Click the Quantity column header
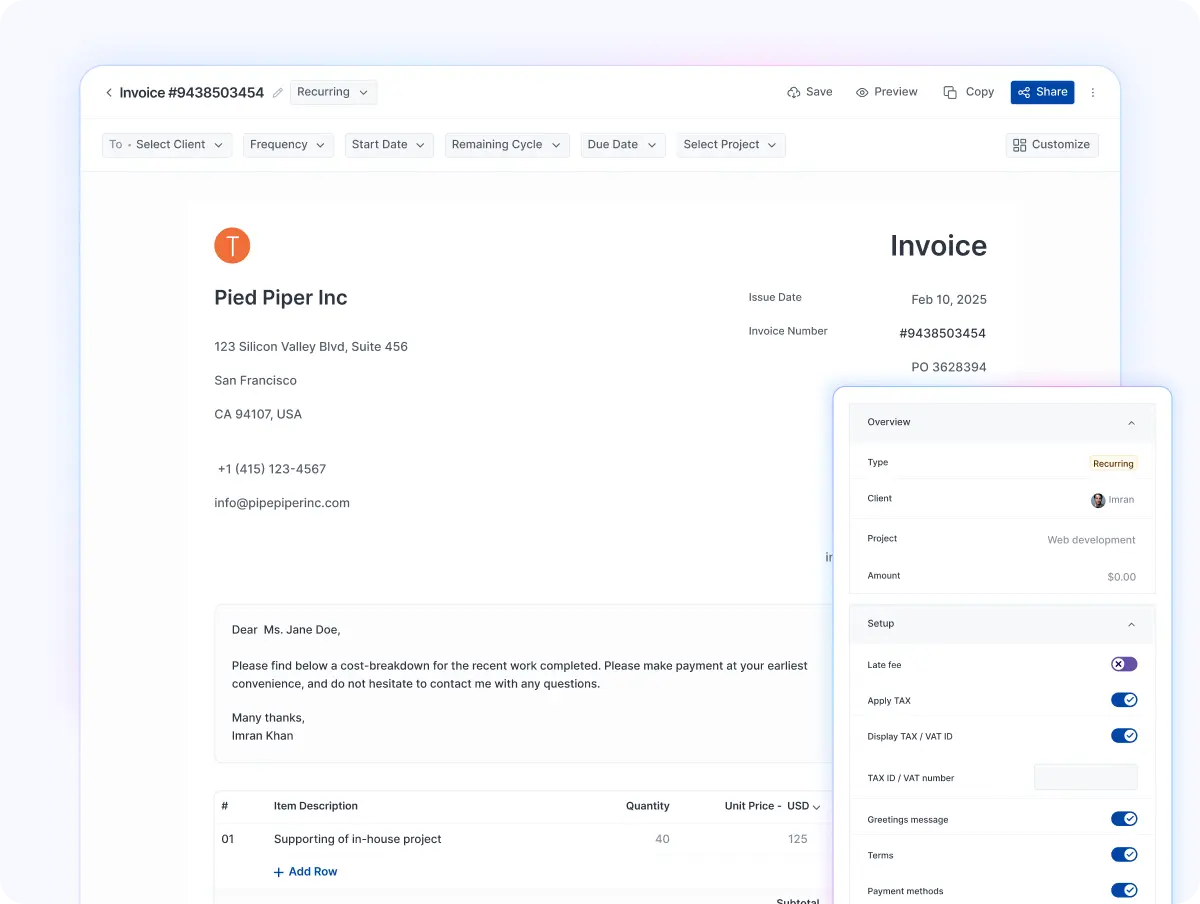 tap(648, 806)
